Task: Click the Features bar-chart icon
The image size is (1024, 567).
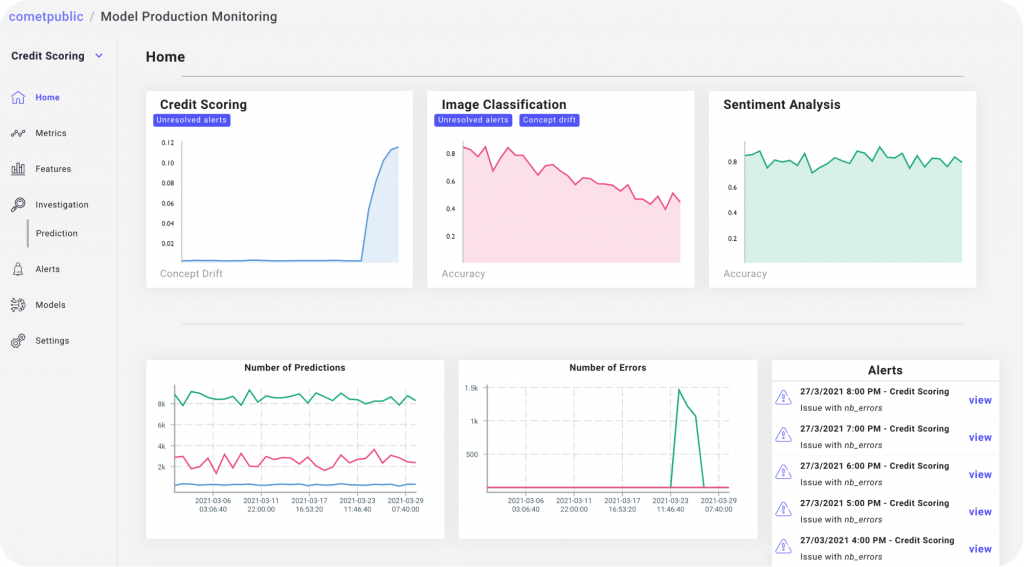Action: 18,169
